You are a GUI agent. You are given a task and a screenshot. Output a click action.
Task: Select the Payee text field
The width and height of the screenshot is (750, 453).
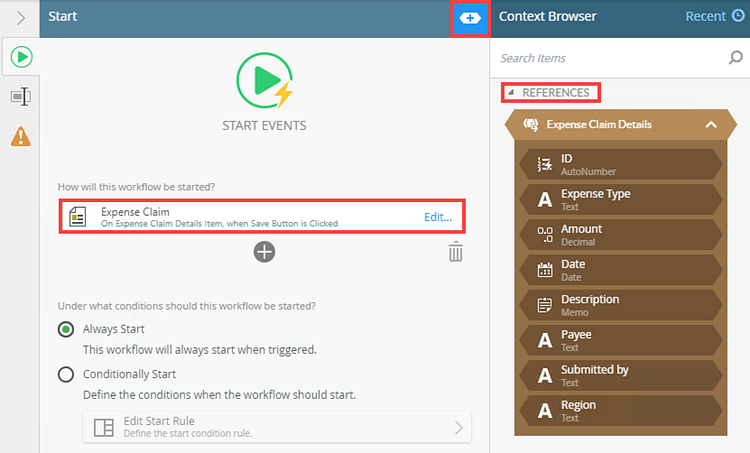[620, 340]
